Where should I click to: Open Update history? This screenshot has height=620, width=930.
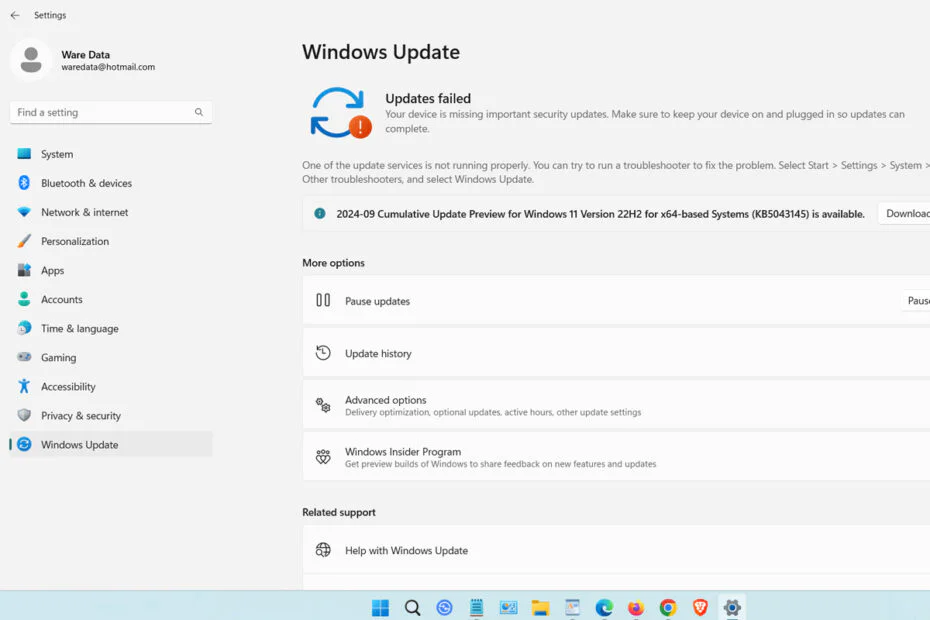coord(616,353)
